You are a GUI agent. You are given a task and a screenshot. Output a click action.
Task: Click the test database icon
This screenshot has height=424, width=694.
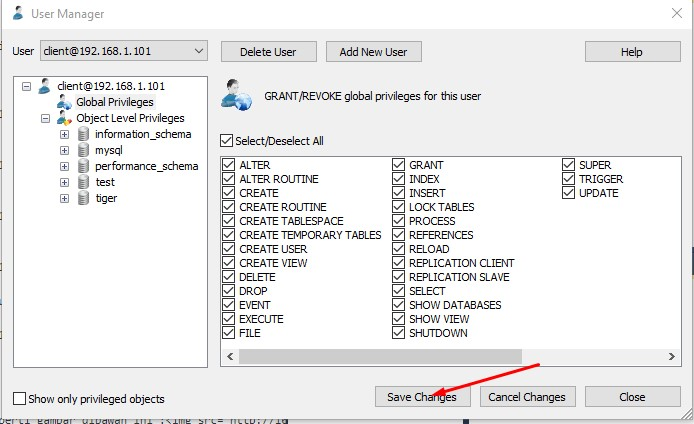83,182
